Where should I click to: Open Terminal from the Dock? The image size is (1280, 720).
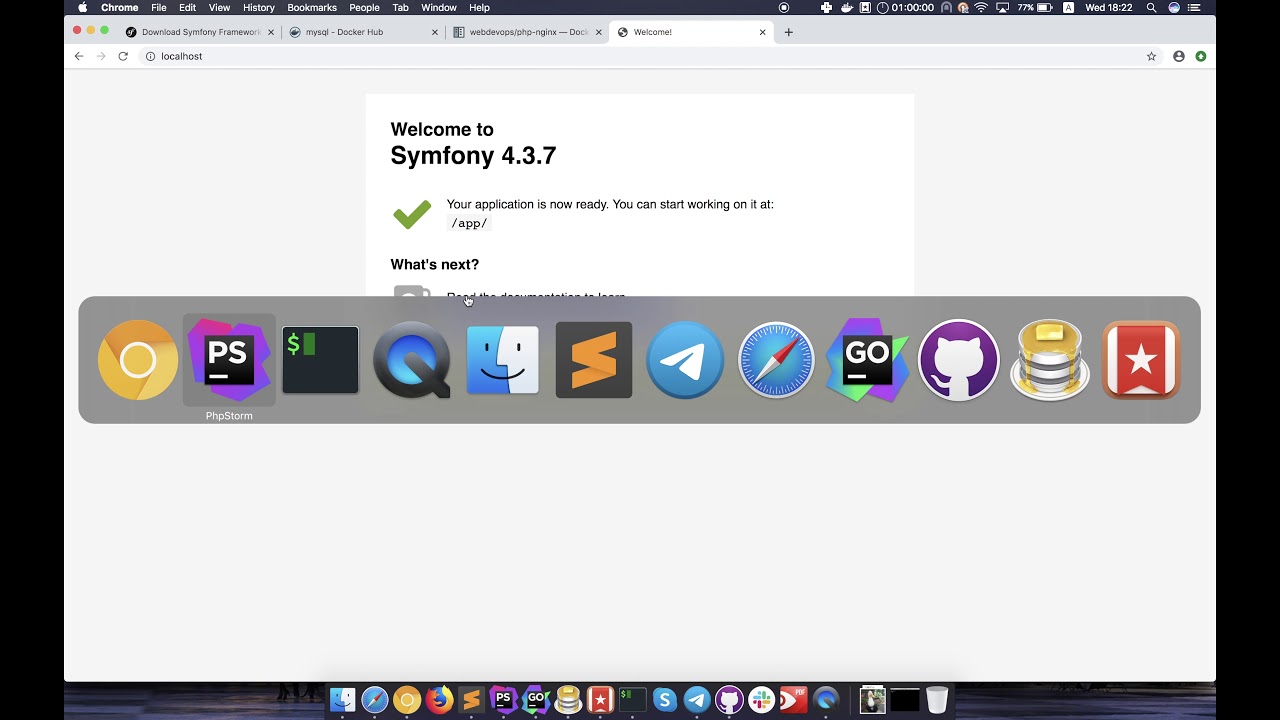(x=632, y=700)
